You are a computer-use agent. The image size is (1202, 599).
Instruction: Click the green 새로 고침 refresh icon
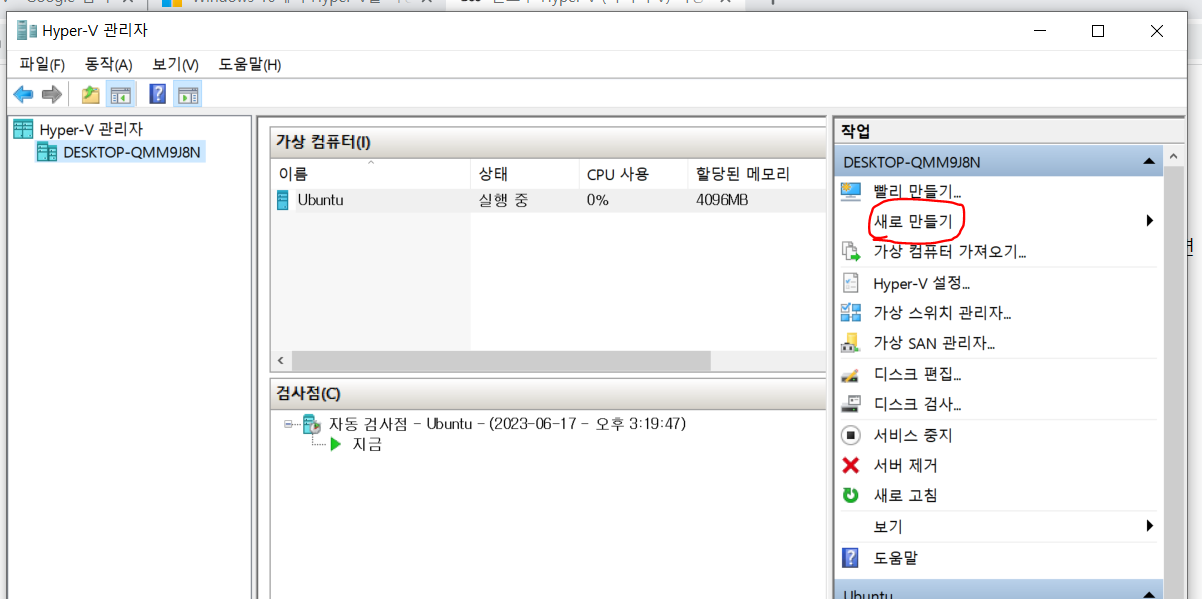pos(851,495)
